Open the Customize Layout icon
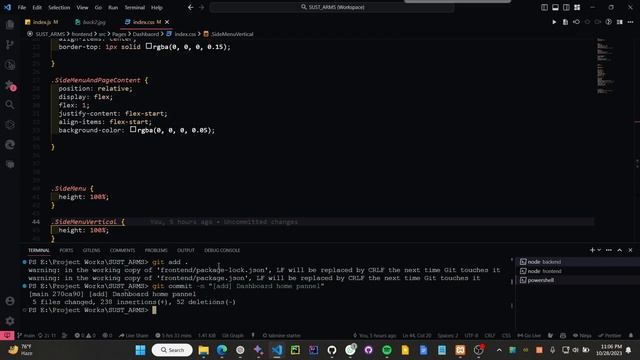The width and height of the screenshot is (640, 360). (x=577, y=7)
